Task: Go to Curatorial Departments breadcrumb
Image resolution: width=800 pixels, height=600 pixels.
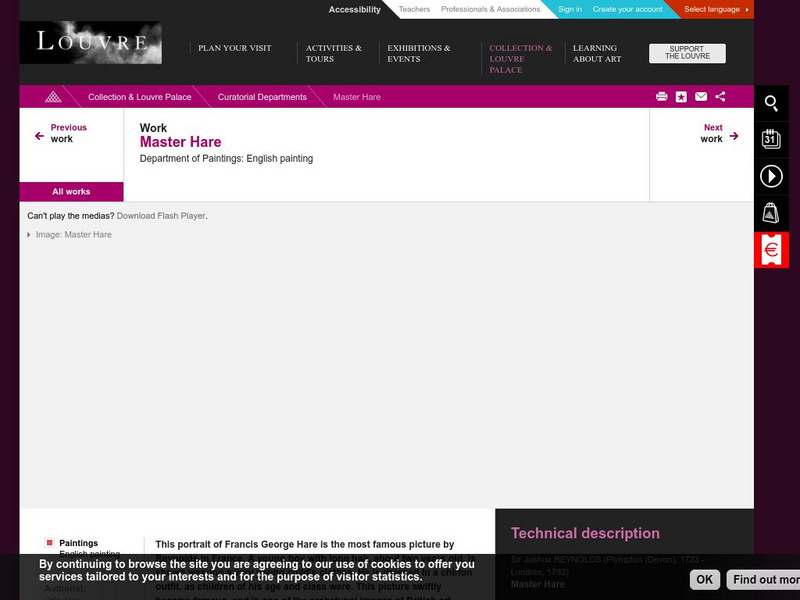Action: click(262, 97)
